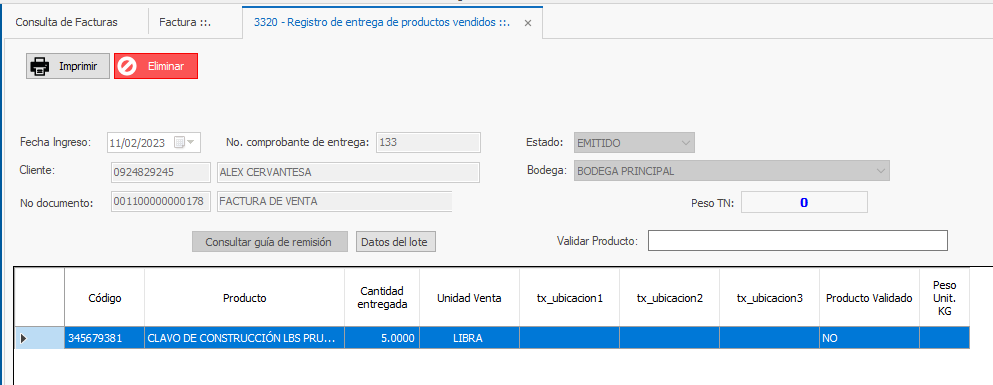The width and height of the screenshot is (993, 385).
Task: Switch to the Consulta de Facturas tab
Action: click(x=66, y=22)
